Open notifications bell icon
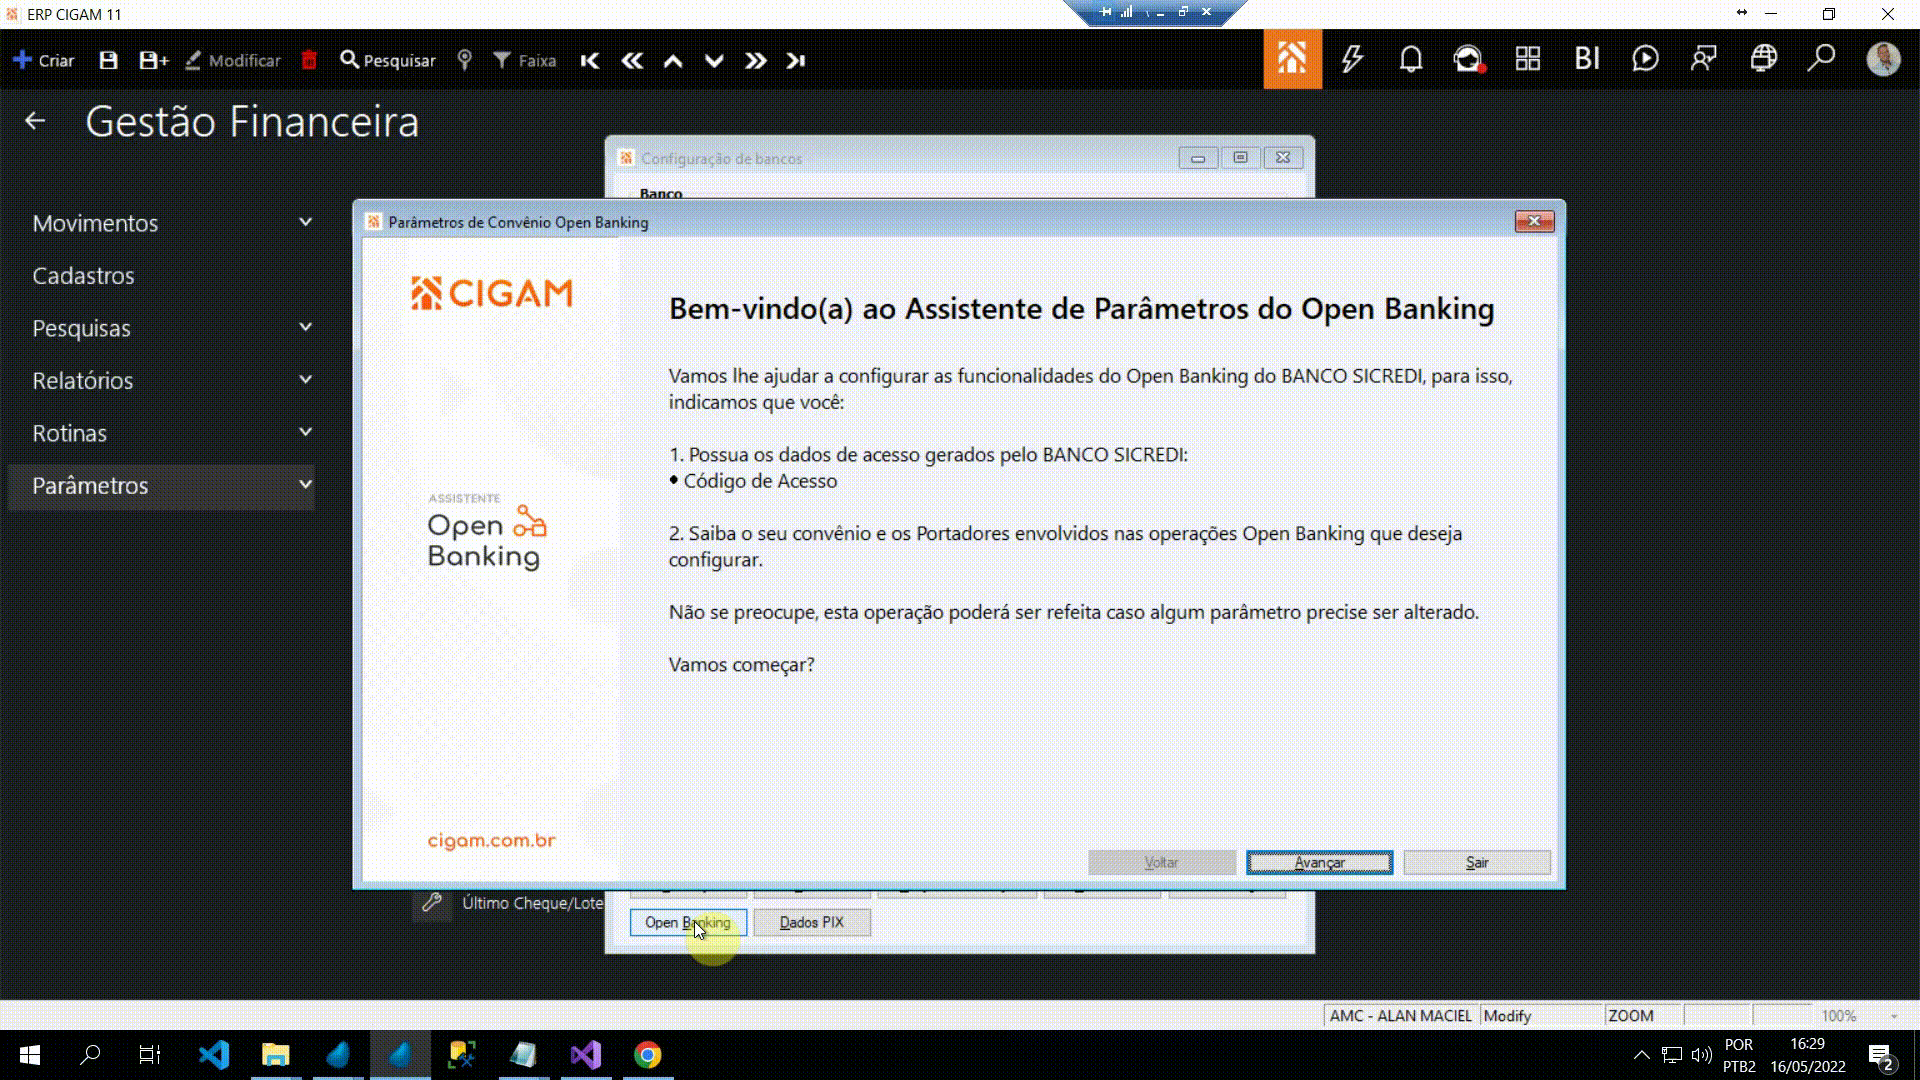Screen dimensions: 1920x1080 click(1410, 59)
